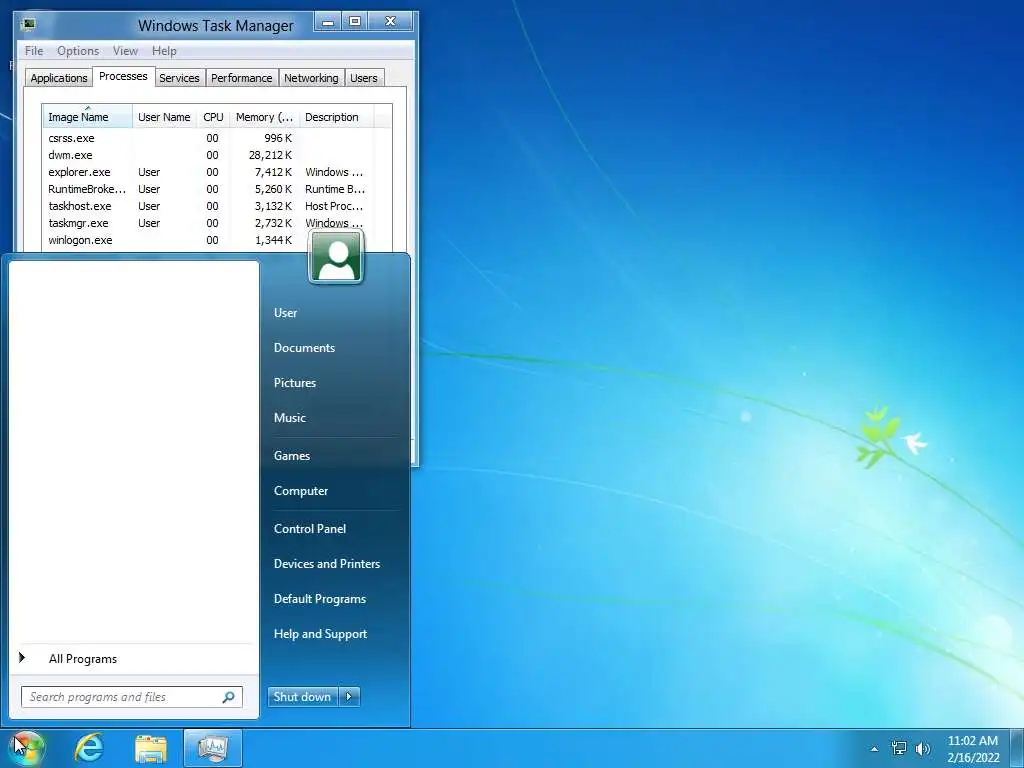Sort by Memory column header
The width and height of the screenshot is (1024, 768).
point(264,117)
